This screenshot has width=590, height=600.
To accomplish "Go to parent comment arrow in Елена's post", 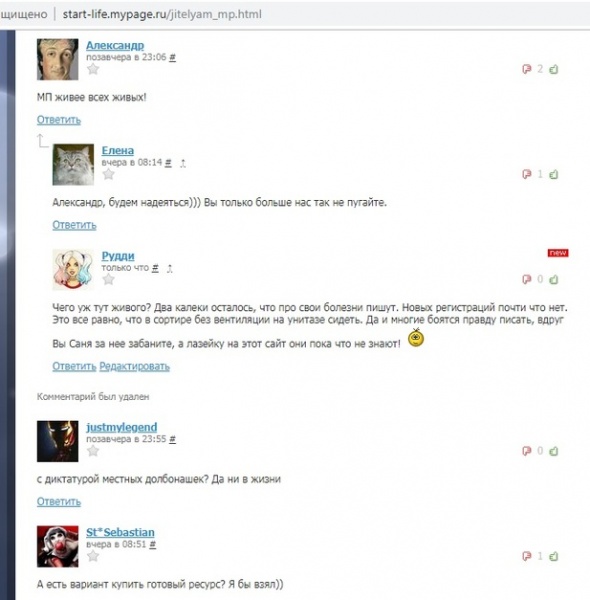I will click(183, 163).
